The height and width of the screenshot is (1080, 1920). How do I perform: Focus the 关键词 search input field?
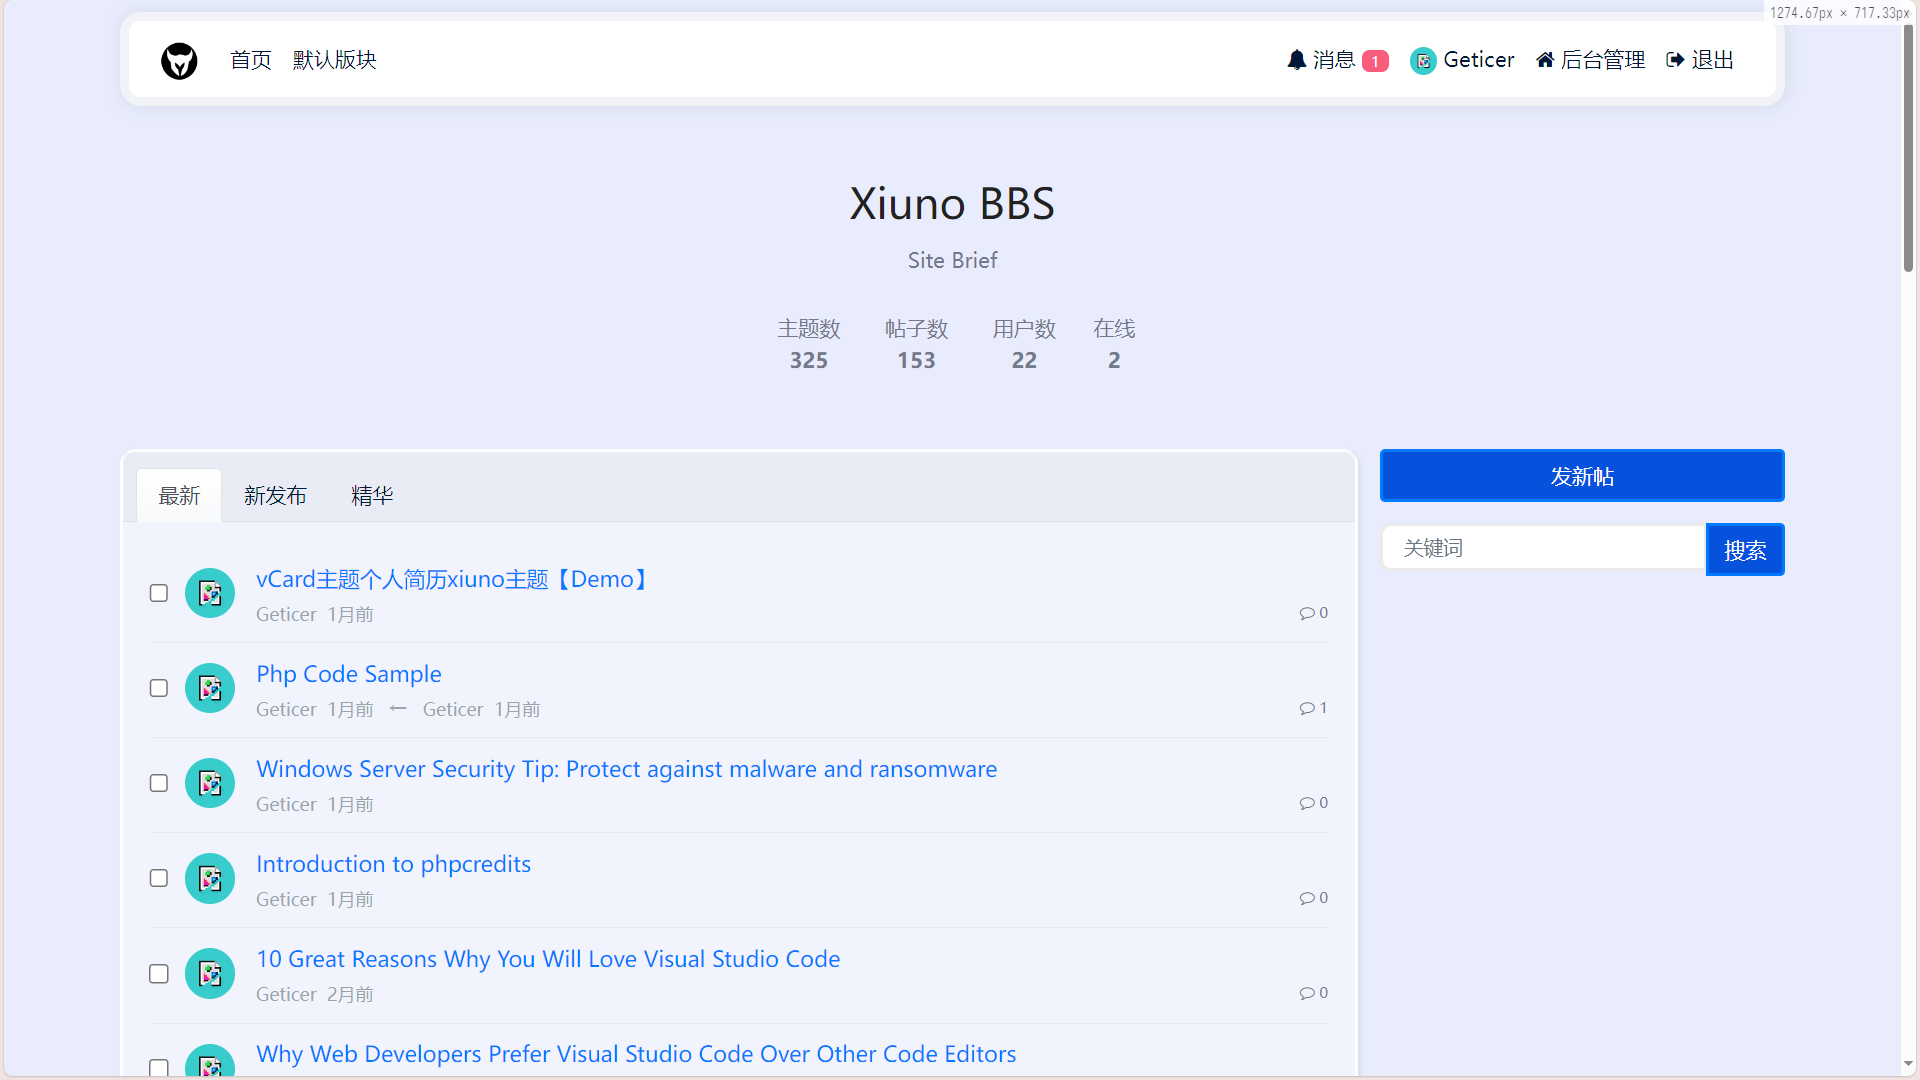click(1544, 548)
